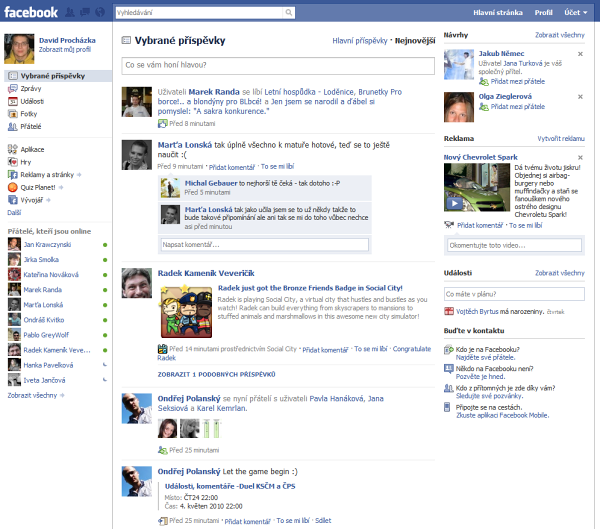The width and height of the screenshot is (600, 529).
Task: Open Události, komentáře -Duel KSČM a ČPS
Action: click(230, 486)
